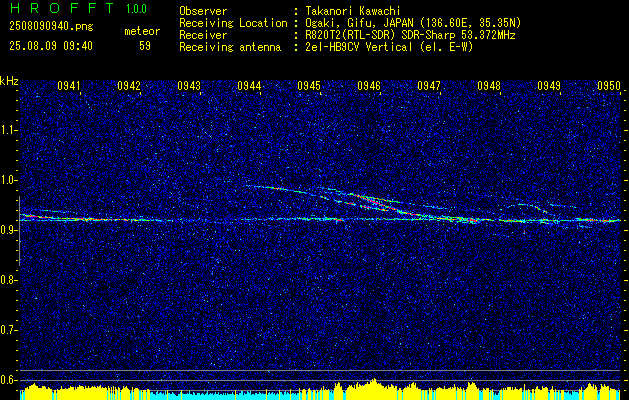Click the 0944 time marker
This screenshot has height=400, width=629.
[x=249, y=85]
